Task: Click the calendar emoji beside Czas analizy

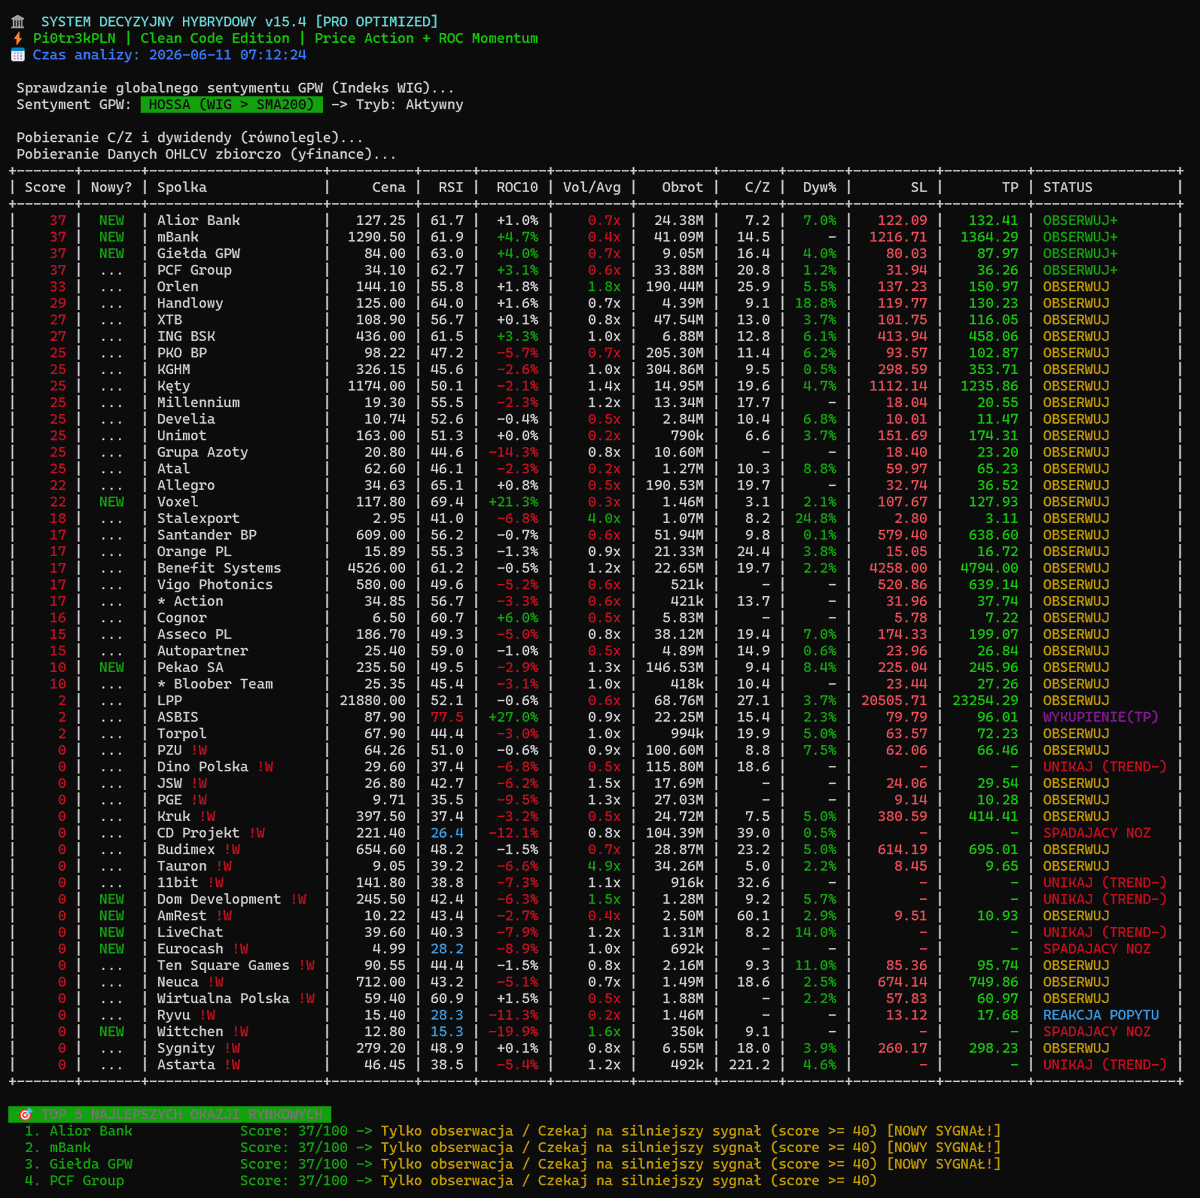Action: pyautogui.click(x=17, y=55)
